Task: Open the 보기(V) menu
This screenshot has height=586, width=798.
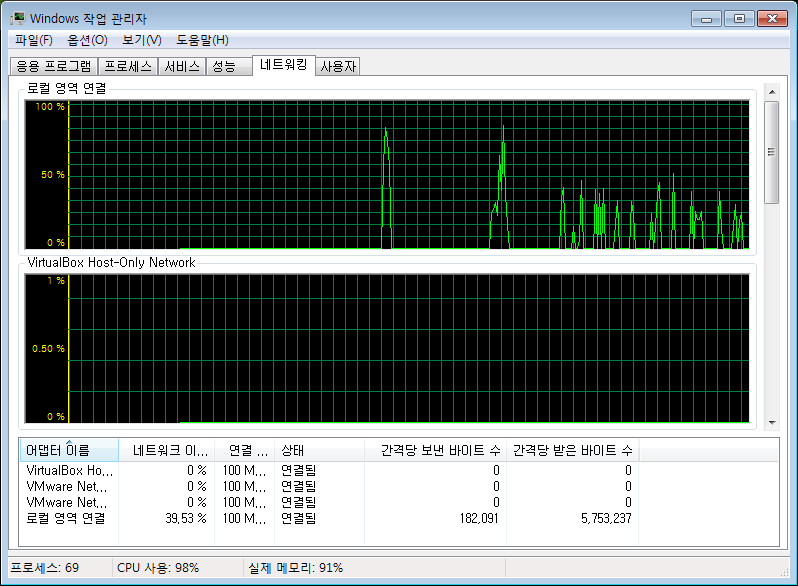Action: (x=142, y=40)
